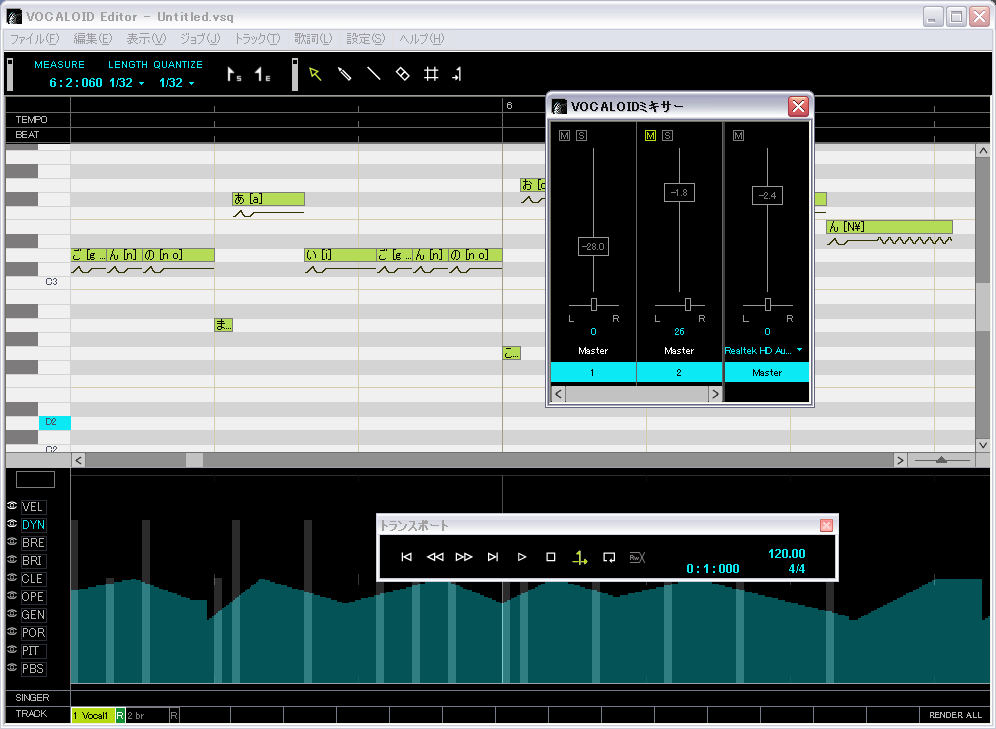
Task: Adjust Master volume fader at -2.4
Action: tap(767, 196)
